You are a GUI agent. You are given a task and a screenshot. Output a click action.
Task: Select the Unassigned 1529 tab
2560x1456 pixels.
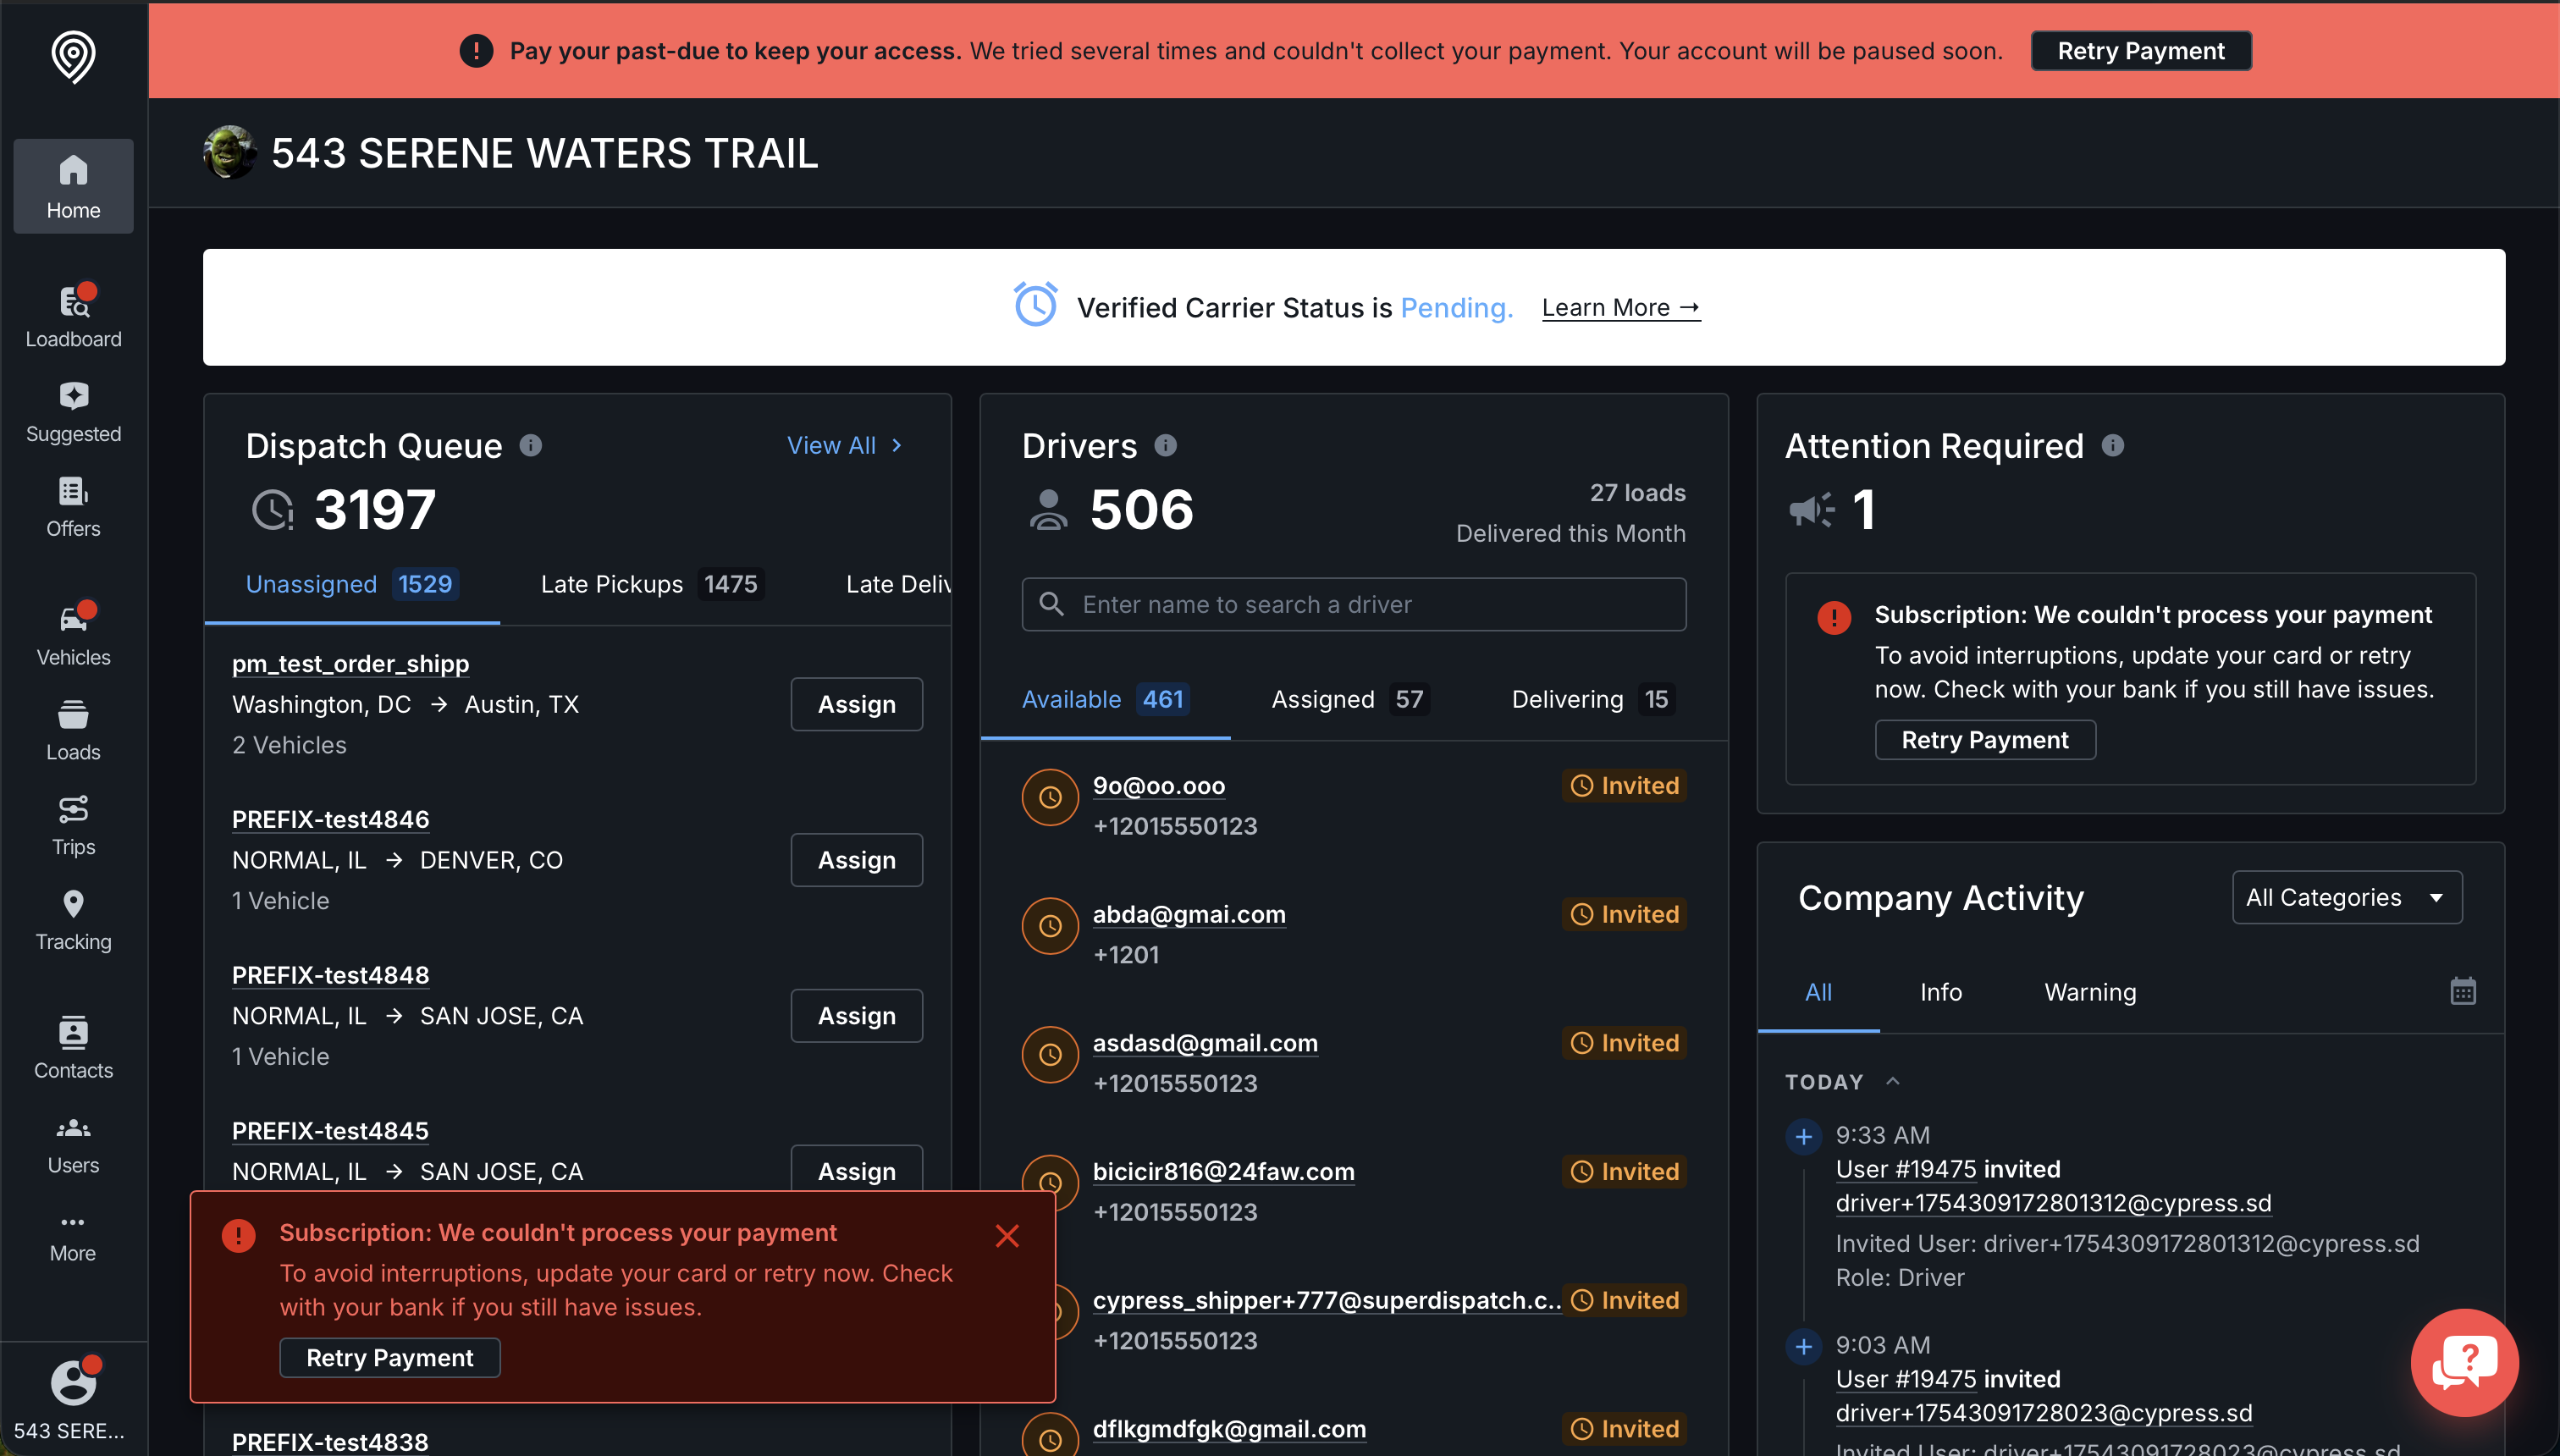[352, 584]
